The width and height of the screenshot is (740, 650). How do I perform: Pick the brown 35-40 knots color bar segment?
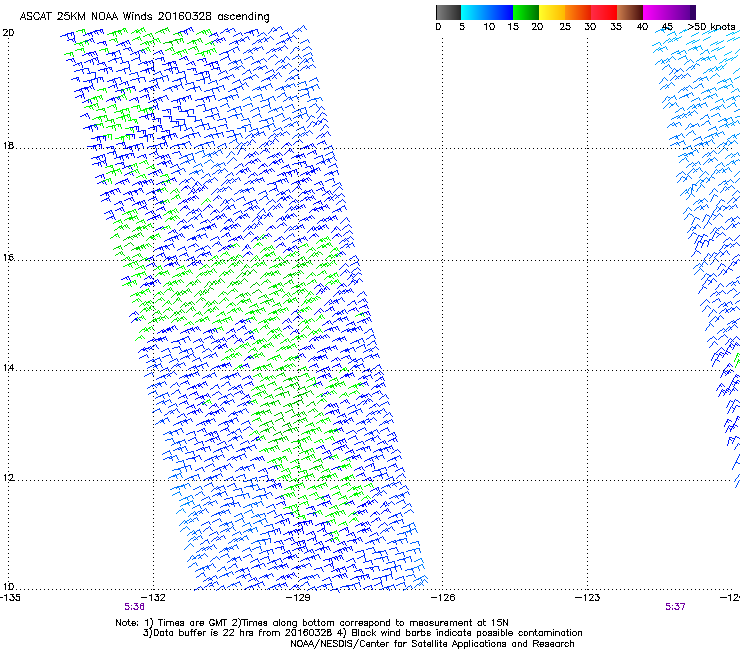[x=630, y=12]
